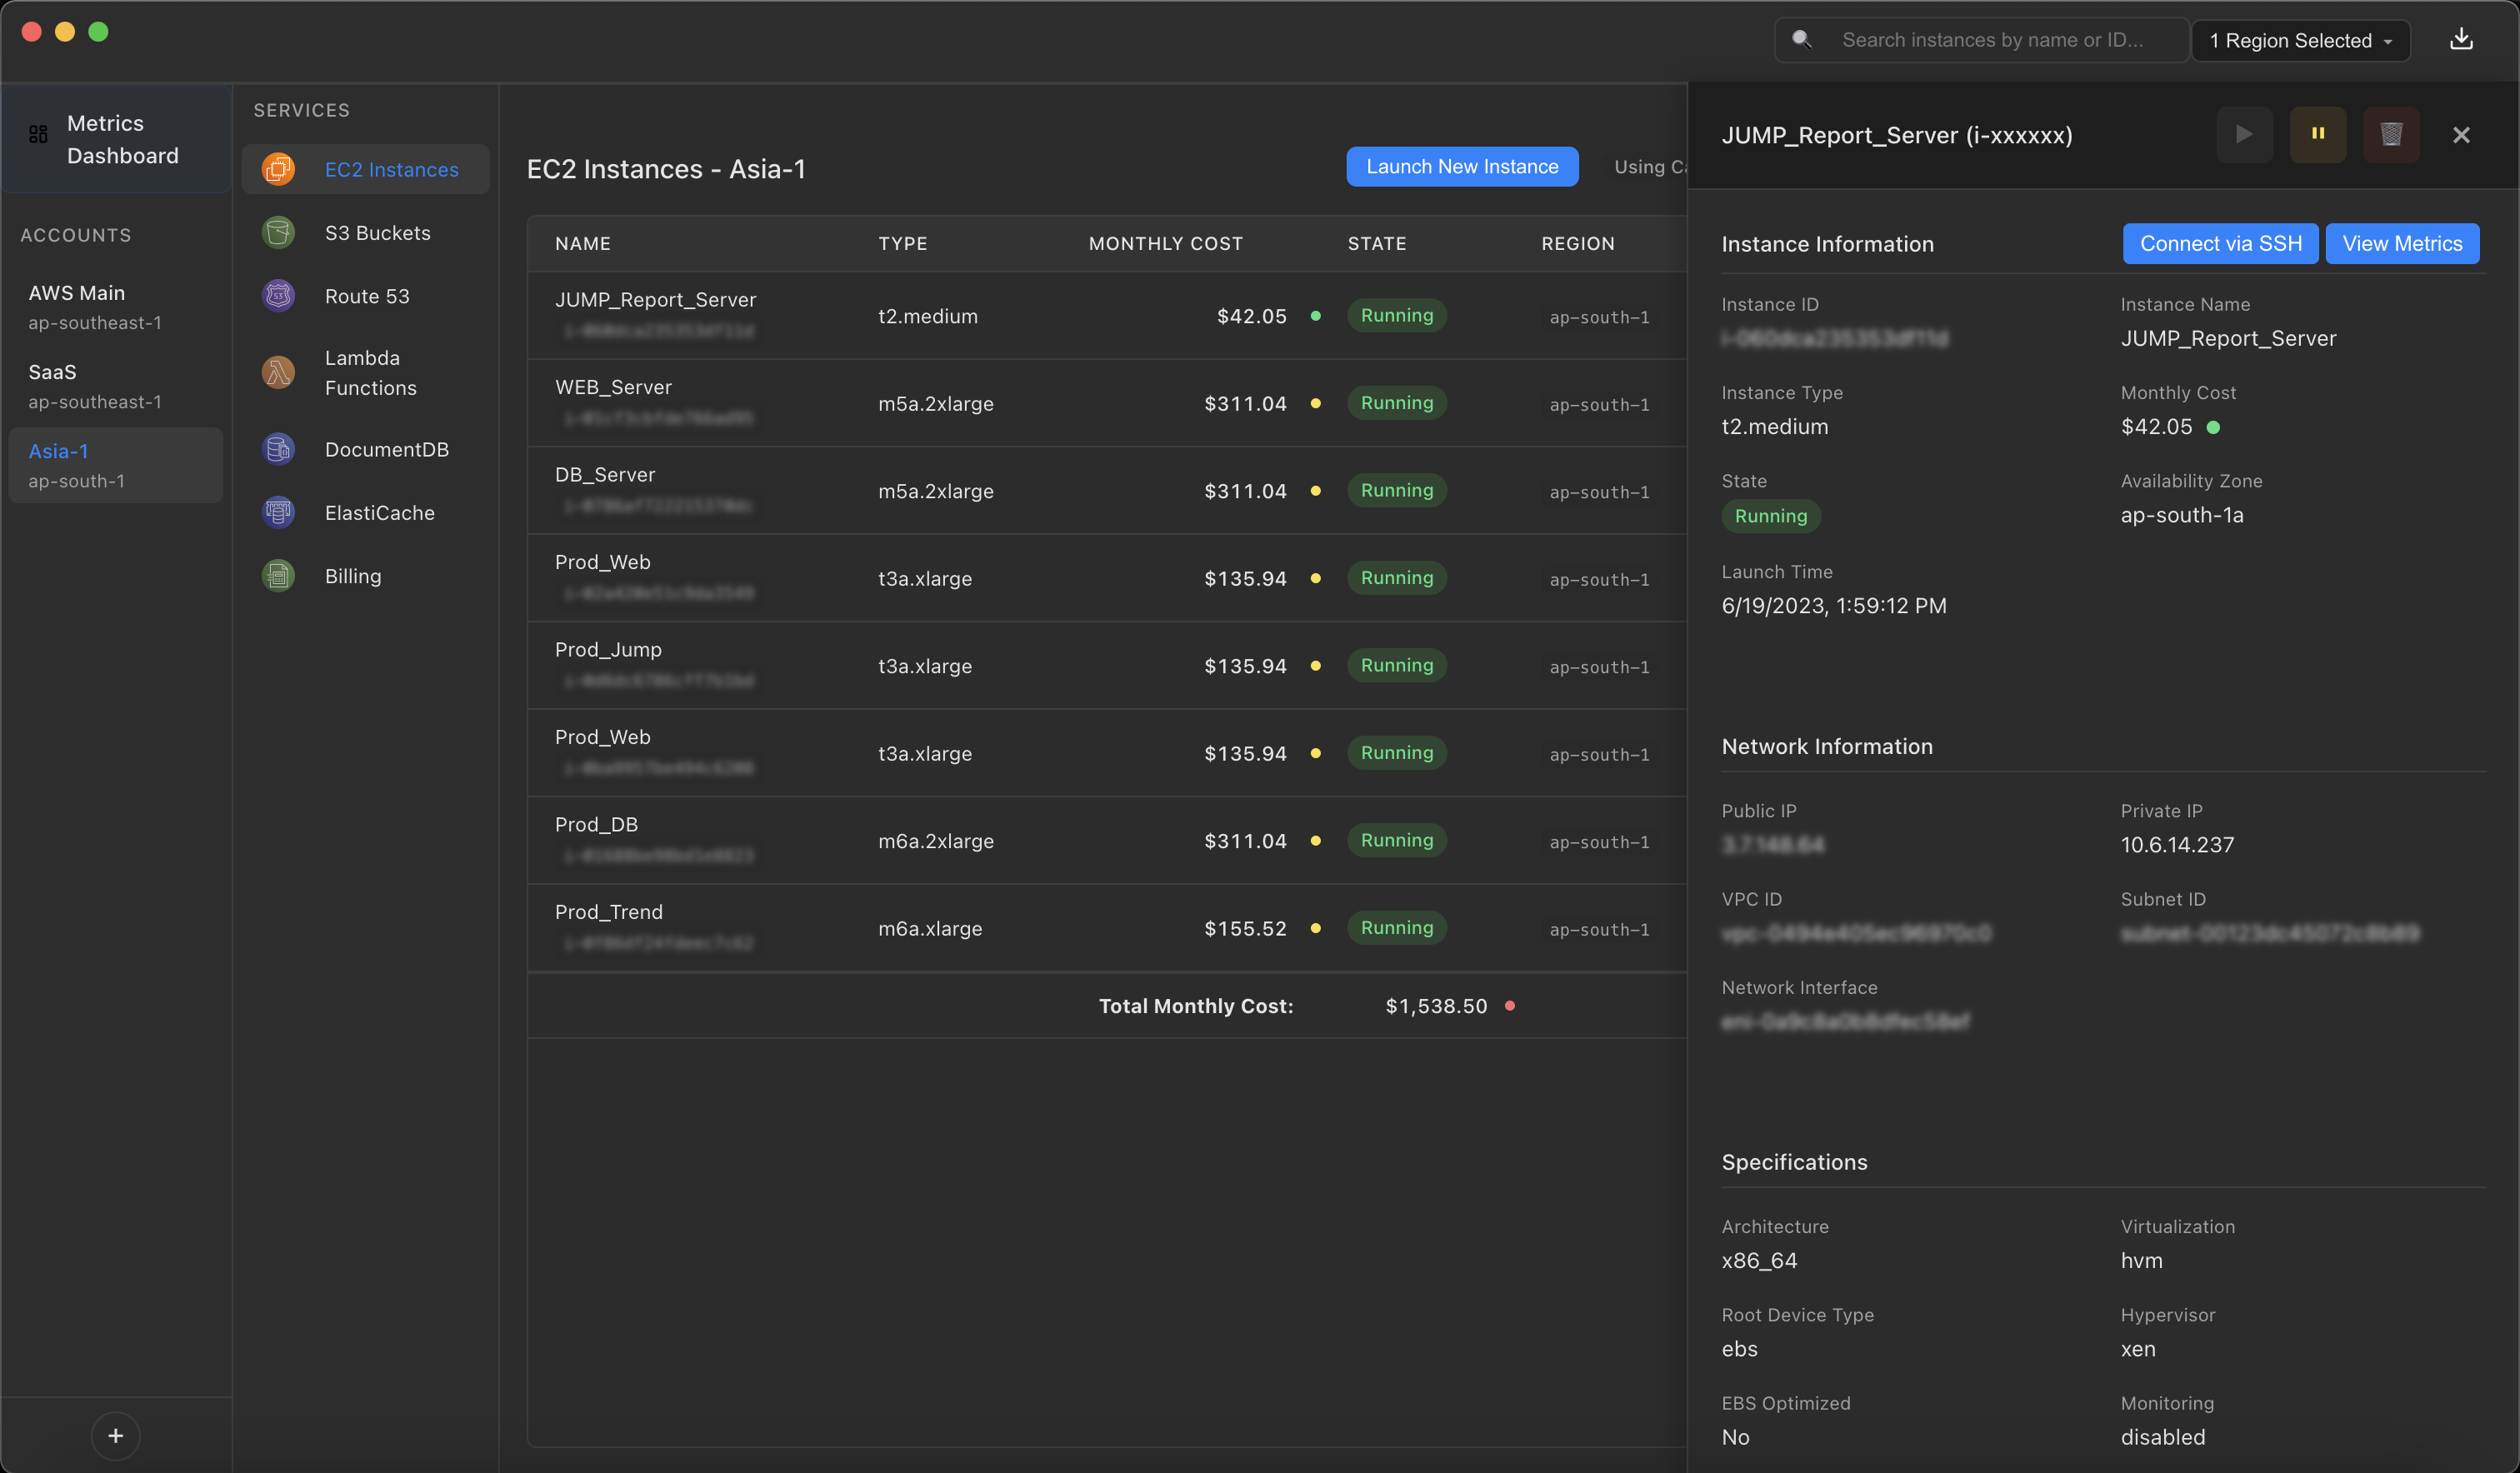Open the Billing service icon
The width and height of the screenshot is (2520, 1473).
(278, 576)
